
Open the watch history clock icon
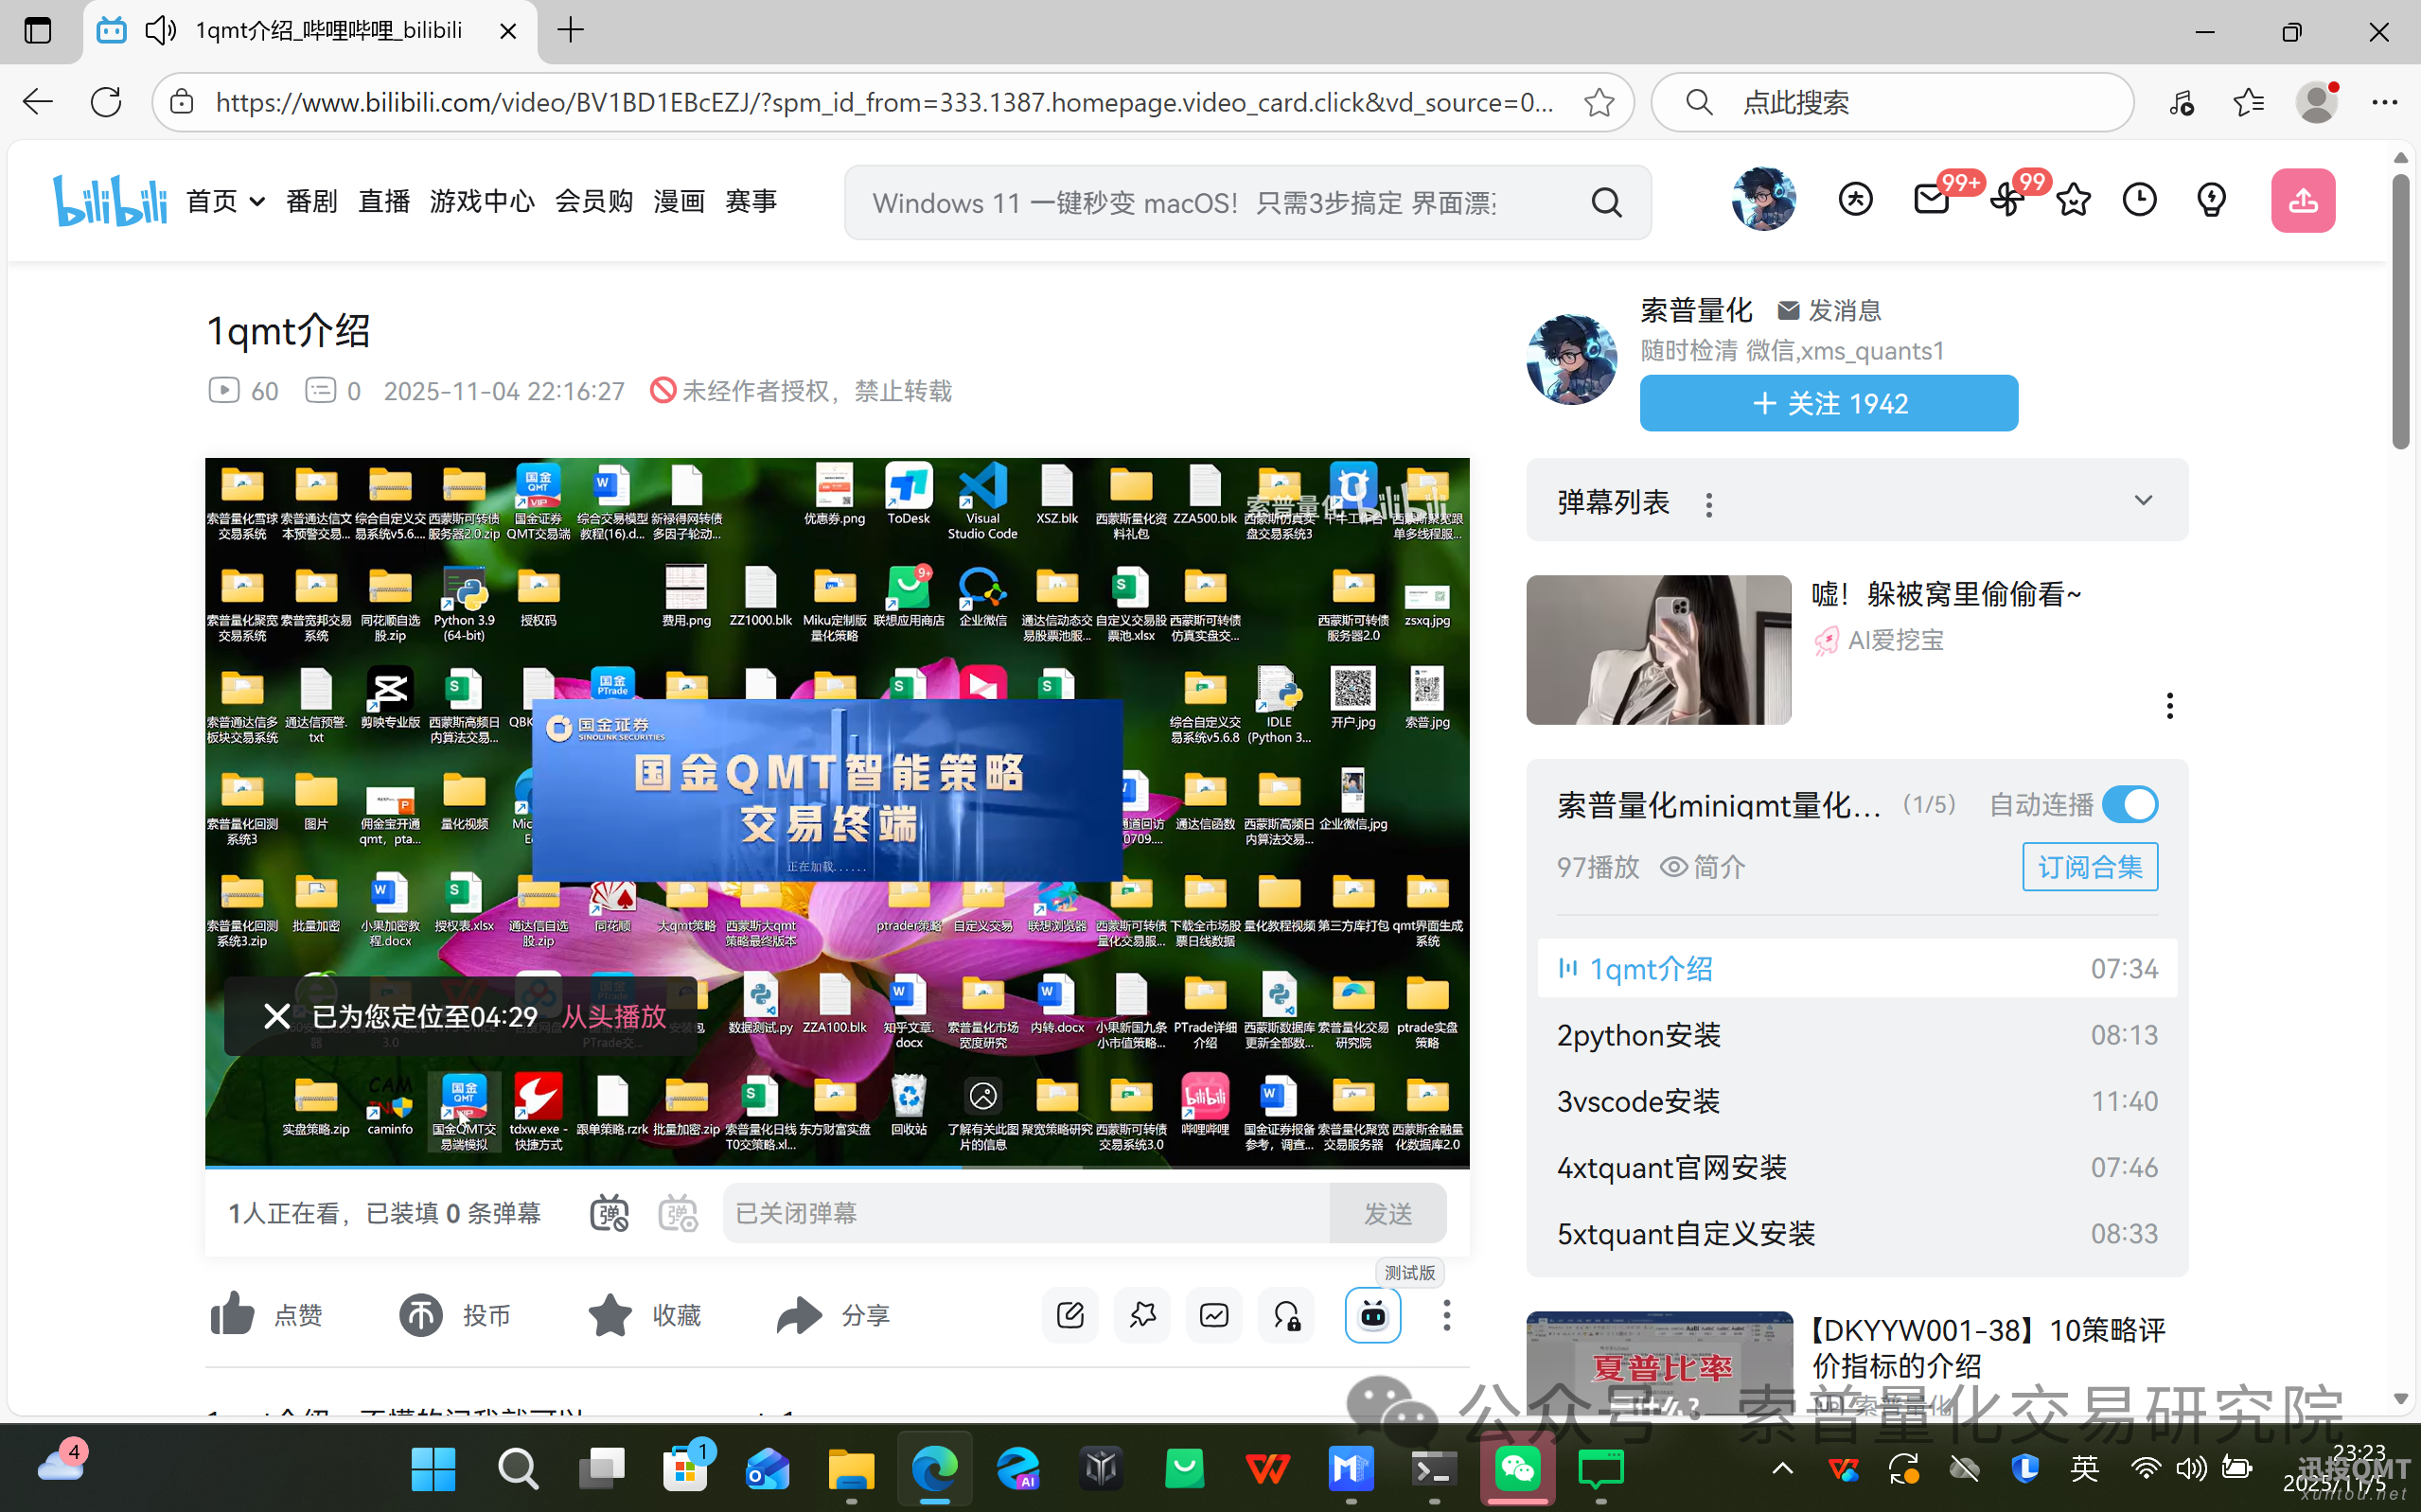point(2140,199)
